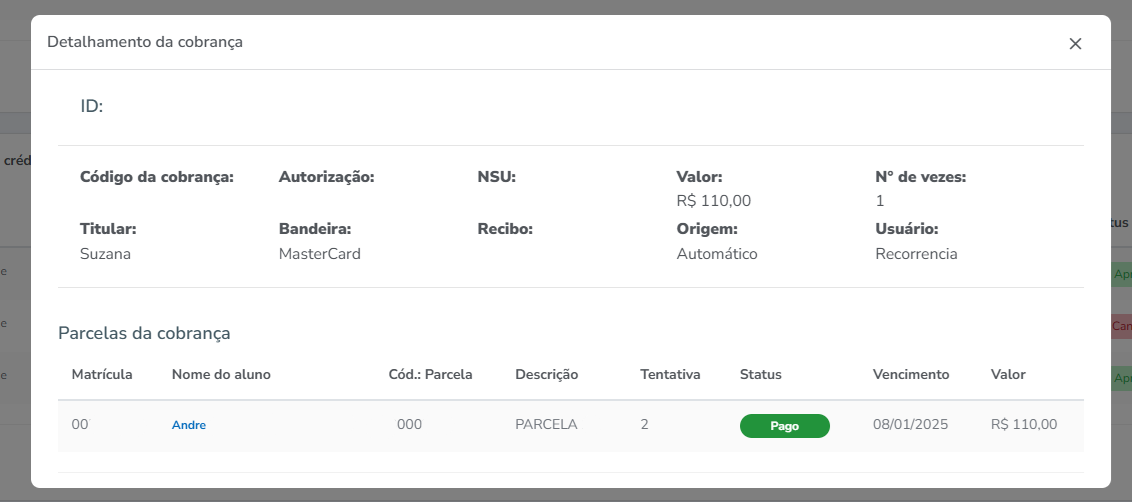Click the Cód.: Parcela column header
This screenshot has width=1135, height=502.
point(430,374)
